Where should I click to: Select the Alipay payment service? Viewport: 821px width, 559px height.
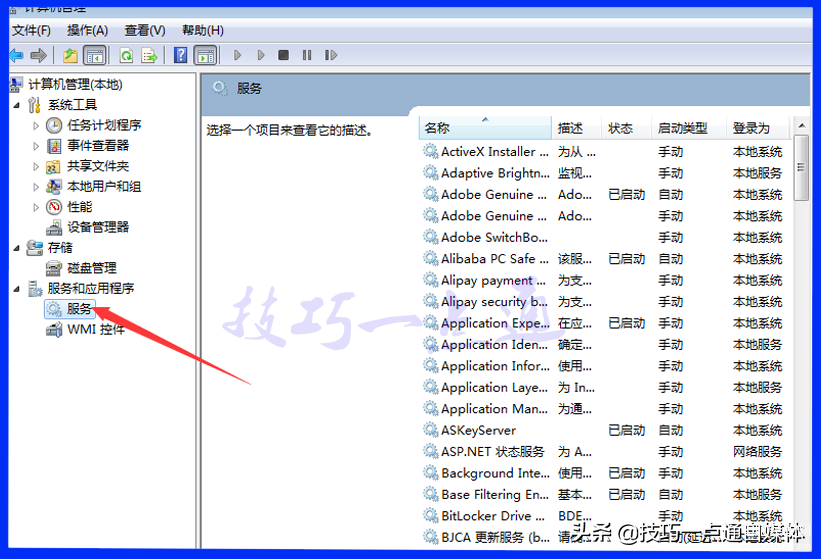click(602, 281)
